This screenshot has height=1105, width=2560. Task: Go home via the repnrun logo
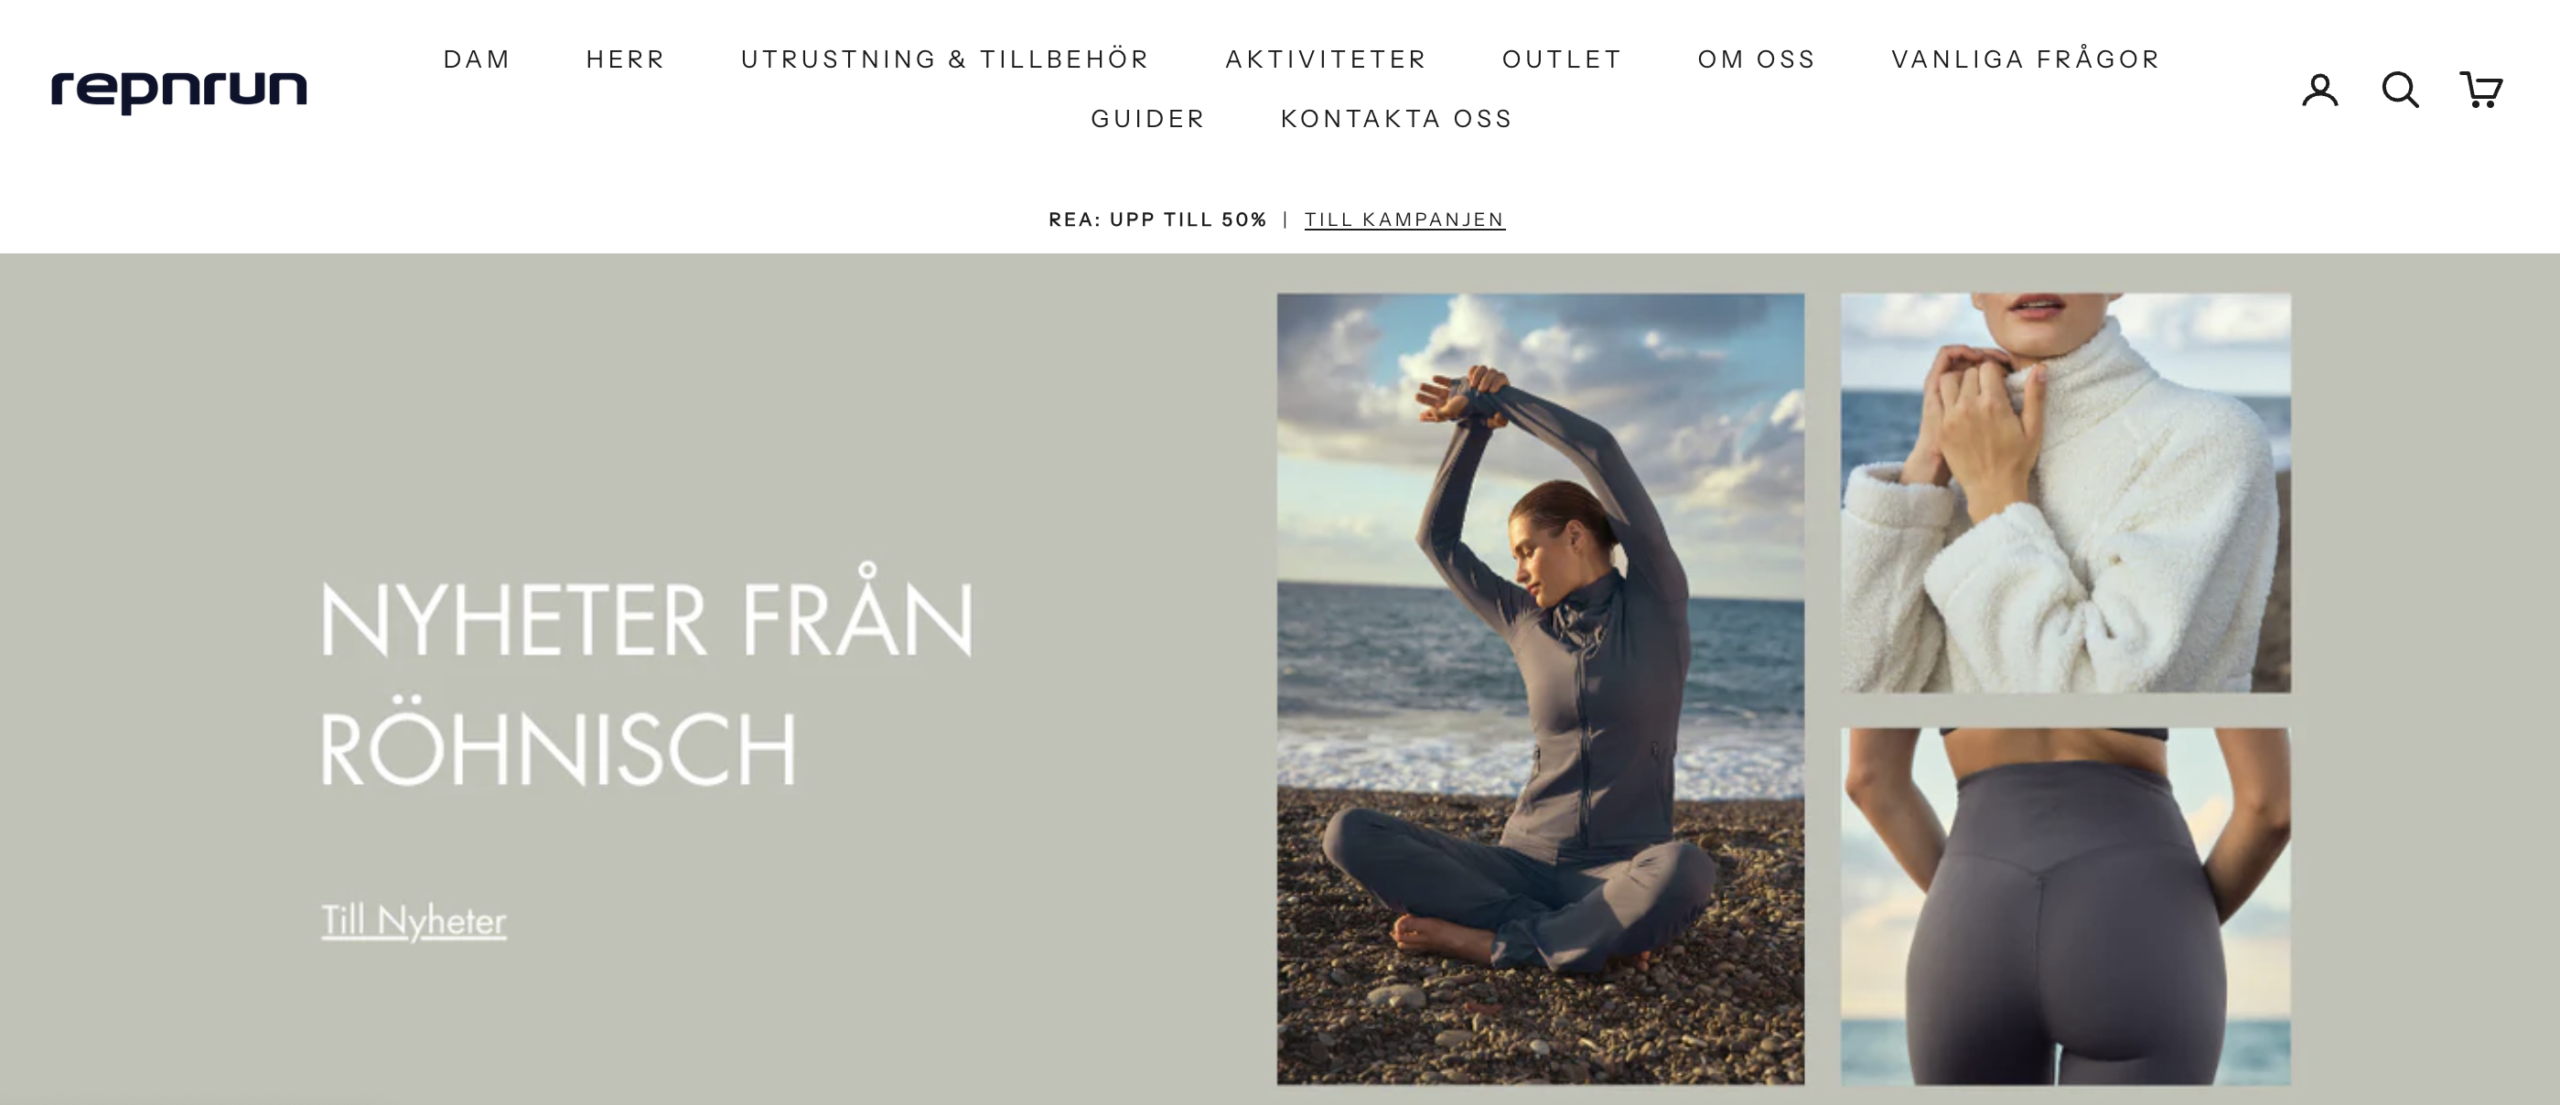pyautogui.click(x=179, y=91)
